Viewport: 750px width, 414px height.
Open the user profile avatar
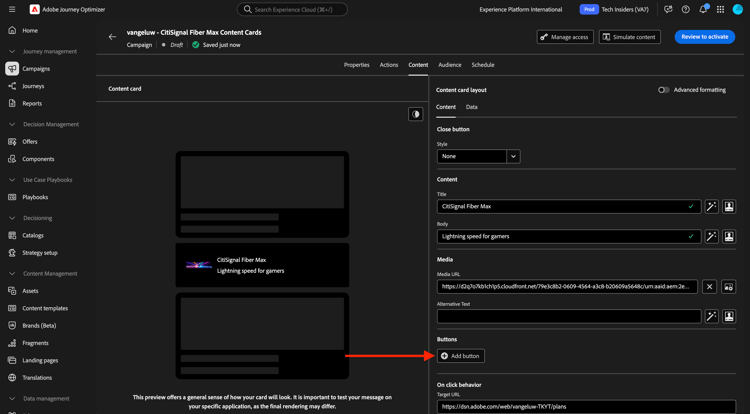[738, 9]
